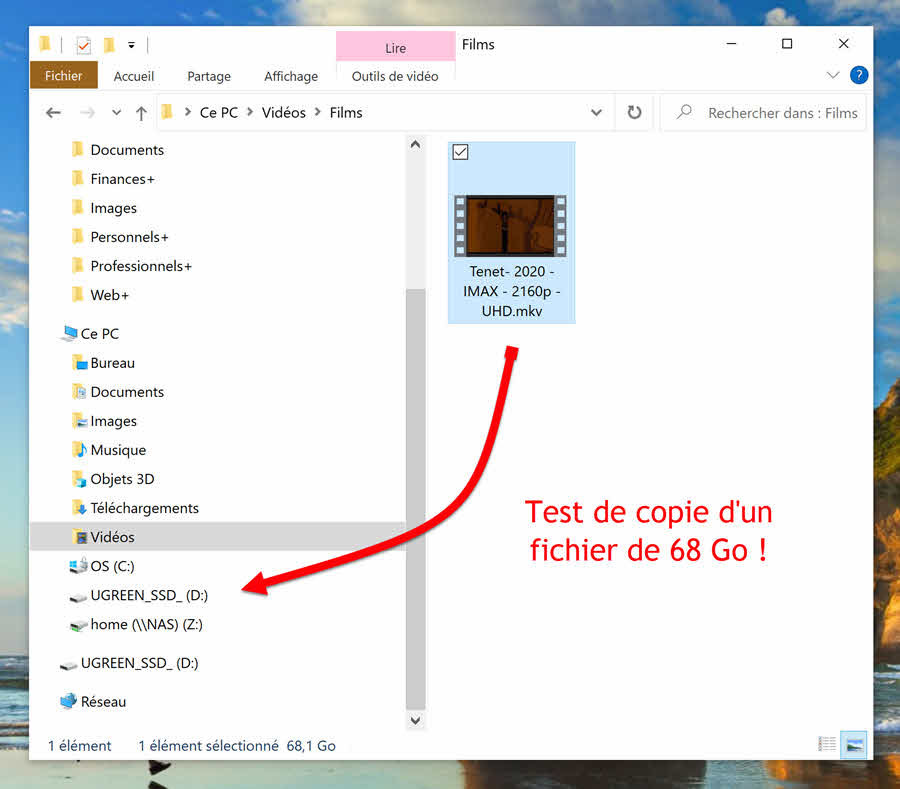Switch to the Accueil ribbon tab
The image size is (900, 789).
[x=134, y=76]
